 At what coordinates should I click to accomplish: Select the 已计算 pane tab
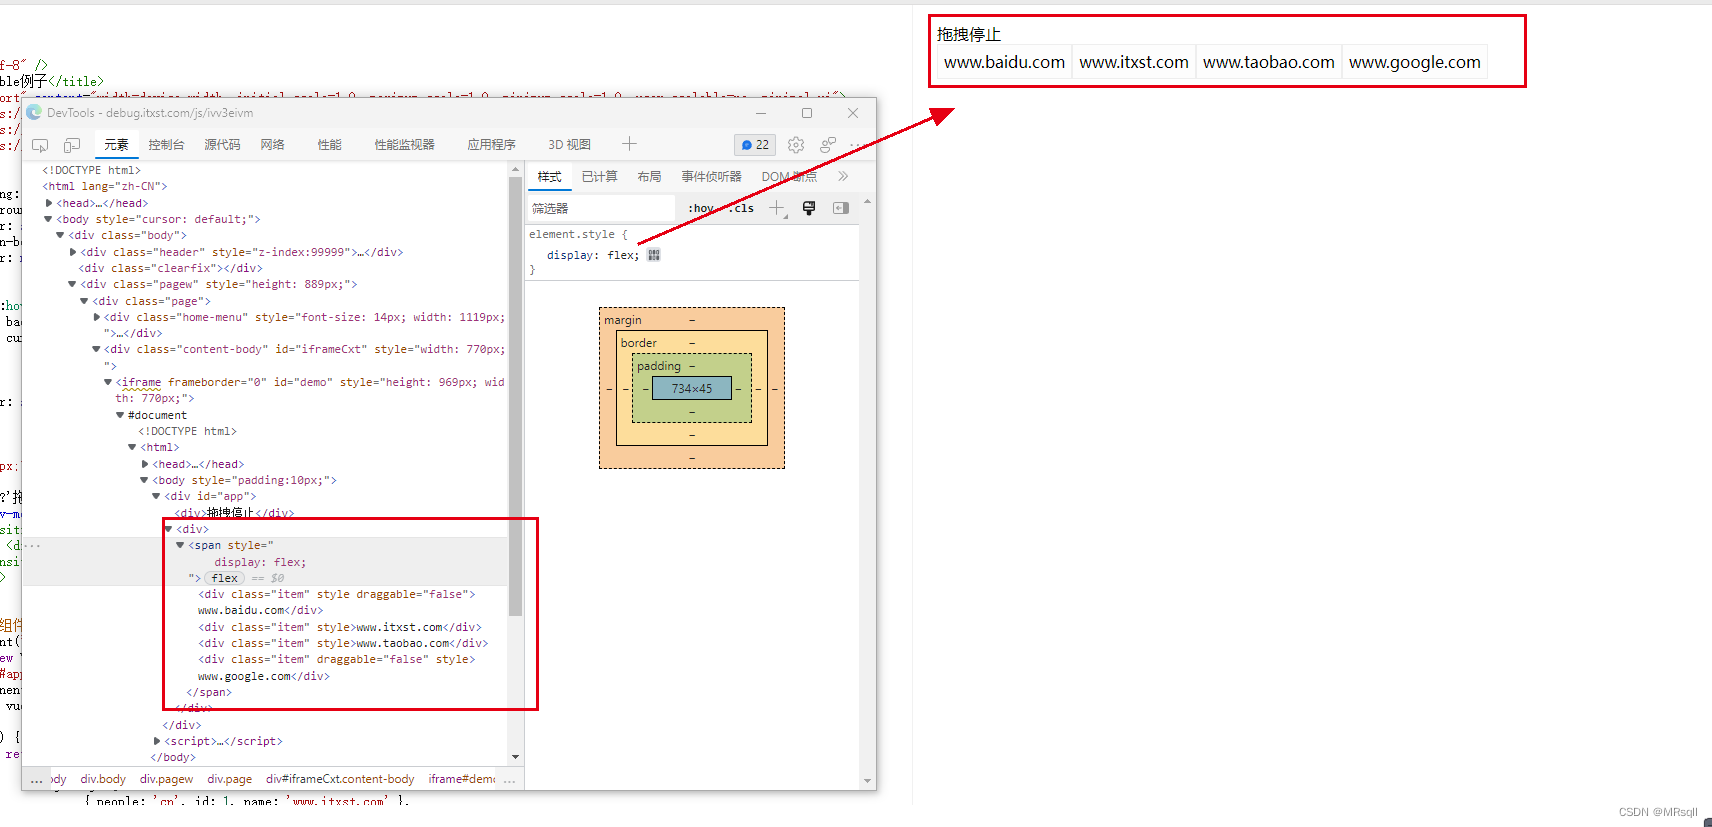tap(599, 177)
